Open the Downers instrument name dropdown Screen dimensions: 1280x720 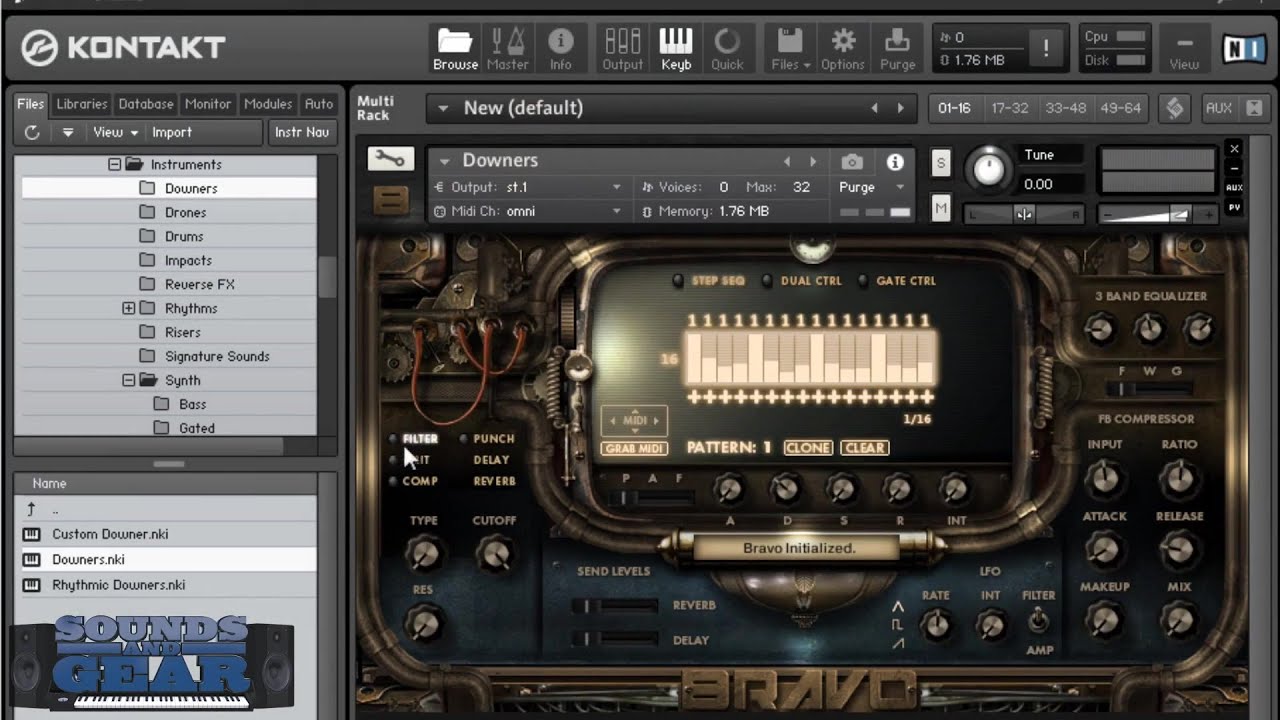pyautogui.click(x=500, y=160)
